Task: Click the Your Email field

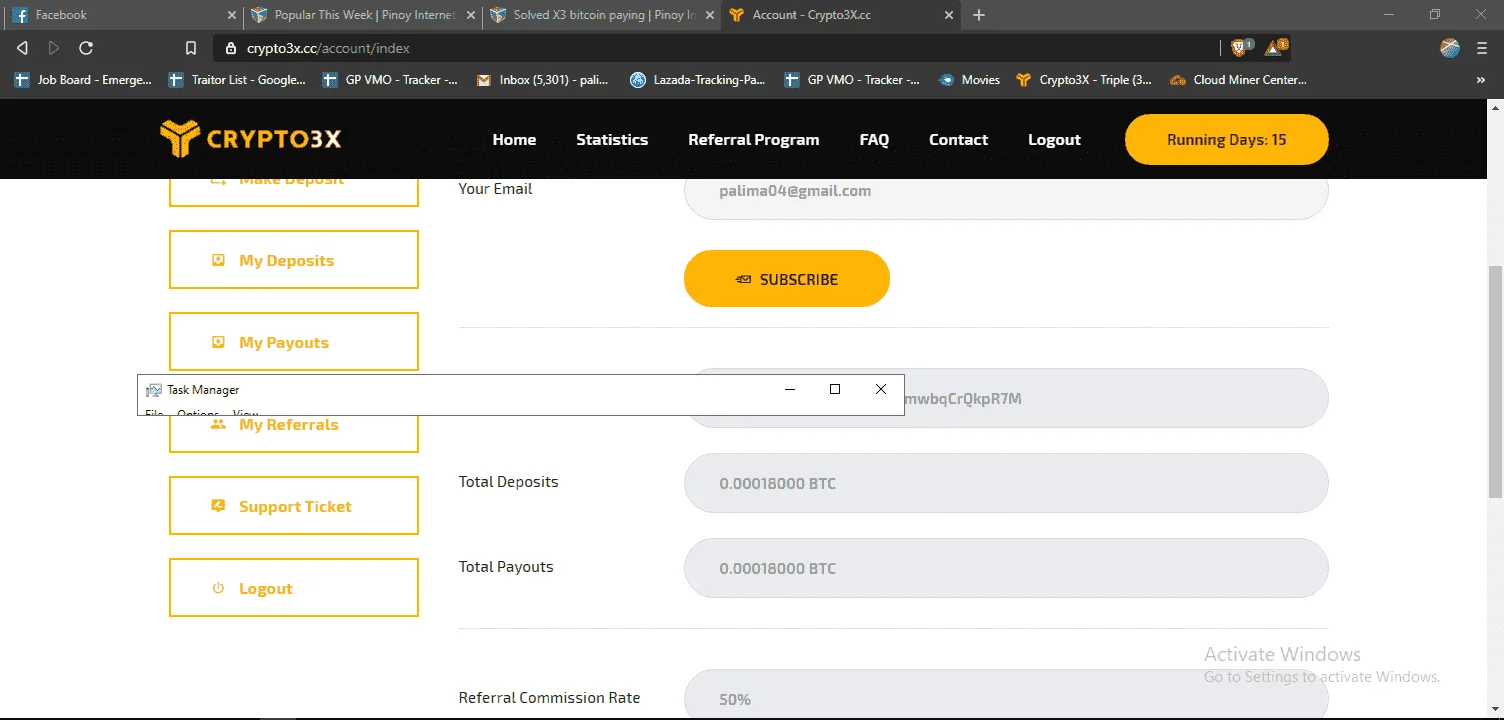Action: pos(1006,198)
